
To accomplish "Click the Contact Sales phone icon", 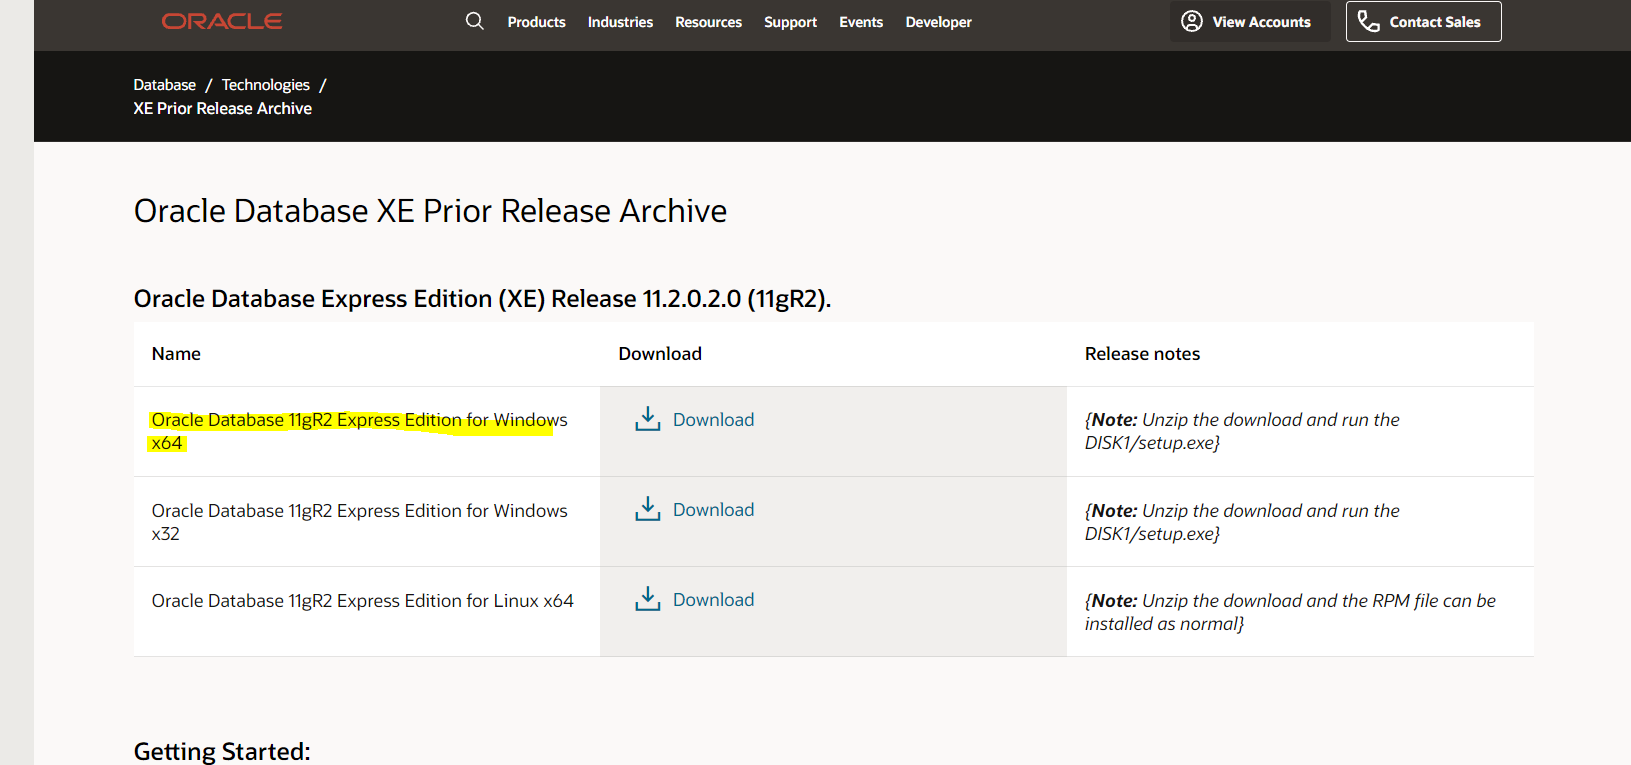I will [x=1368, y=21].
